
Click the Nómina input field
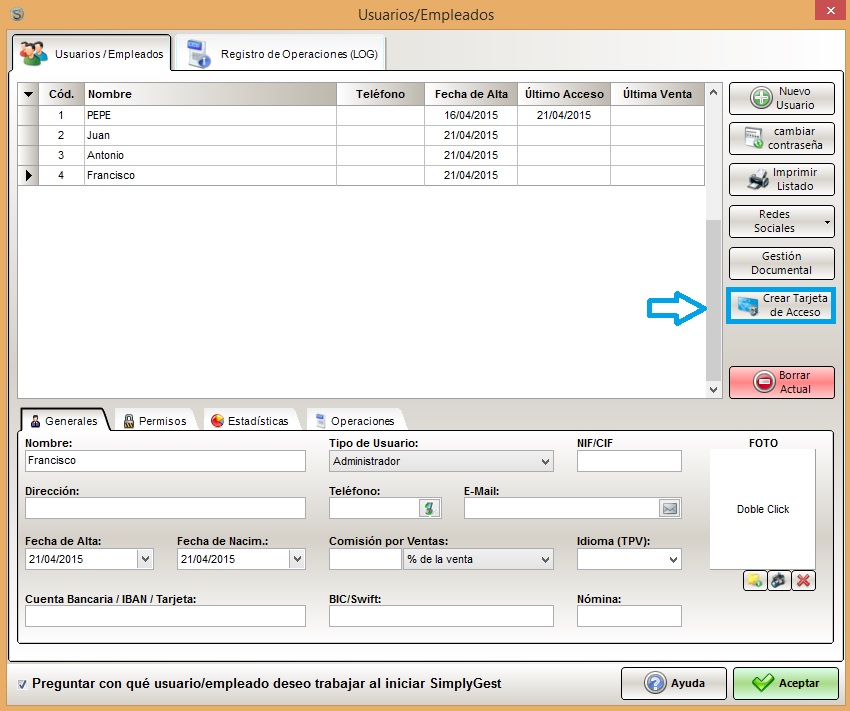(x=629, y=616)
